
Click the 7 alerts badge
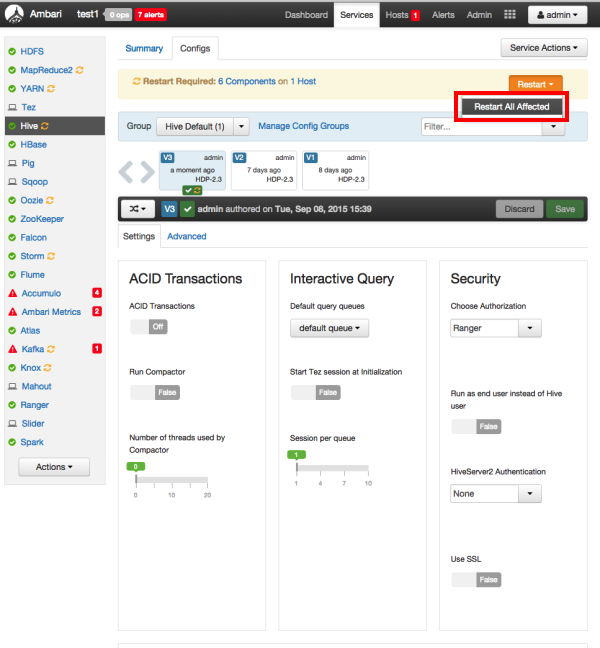point(151,15)
